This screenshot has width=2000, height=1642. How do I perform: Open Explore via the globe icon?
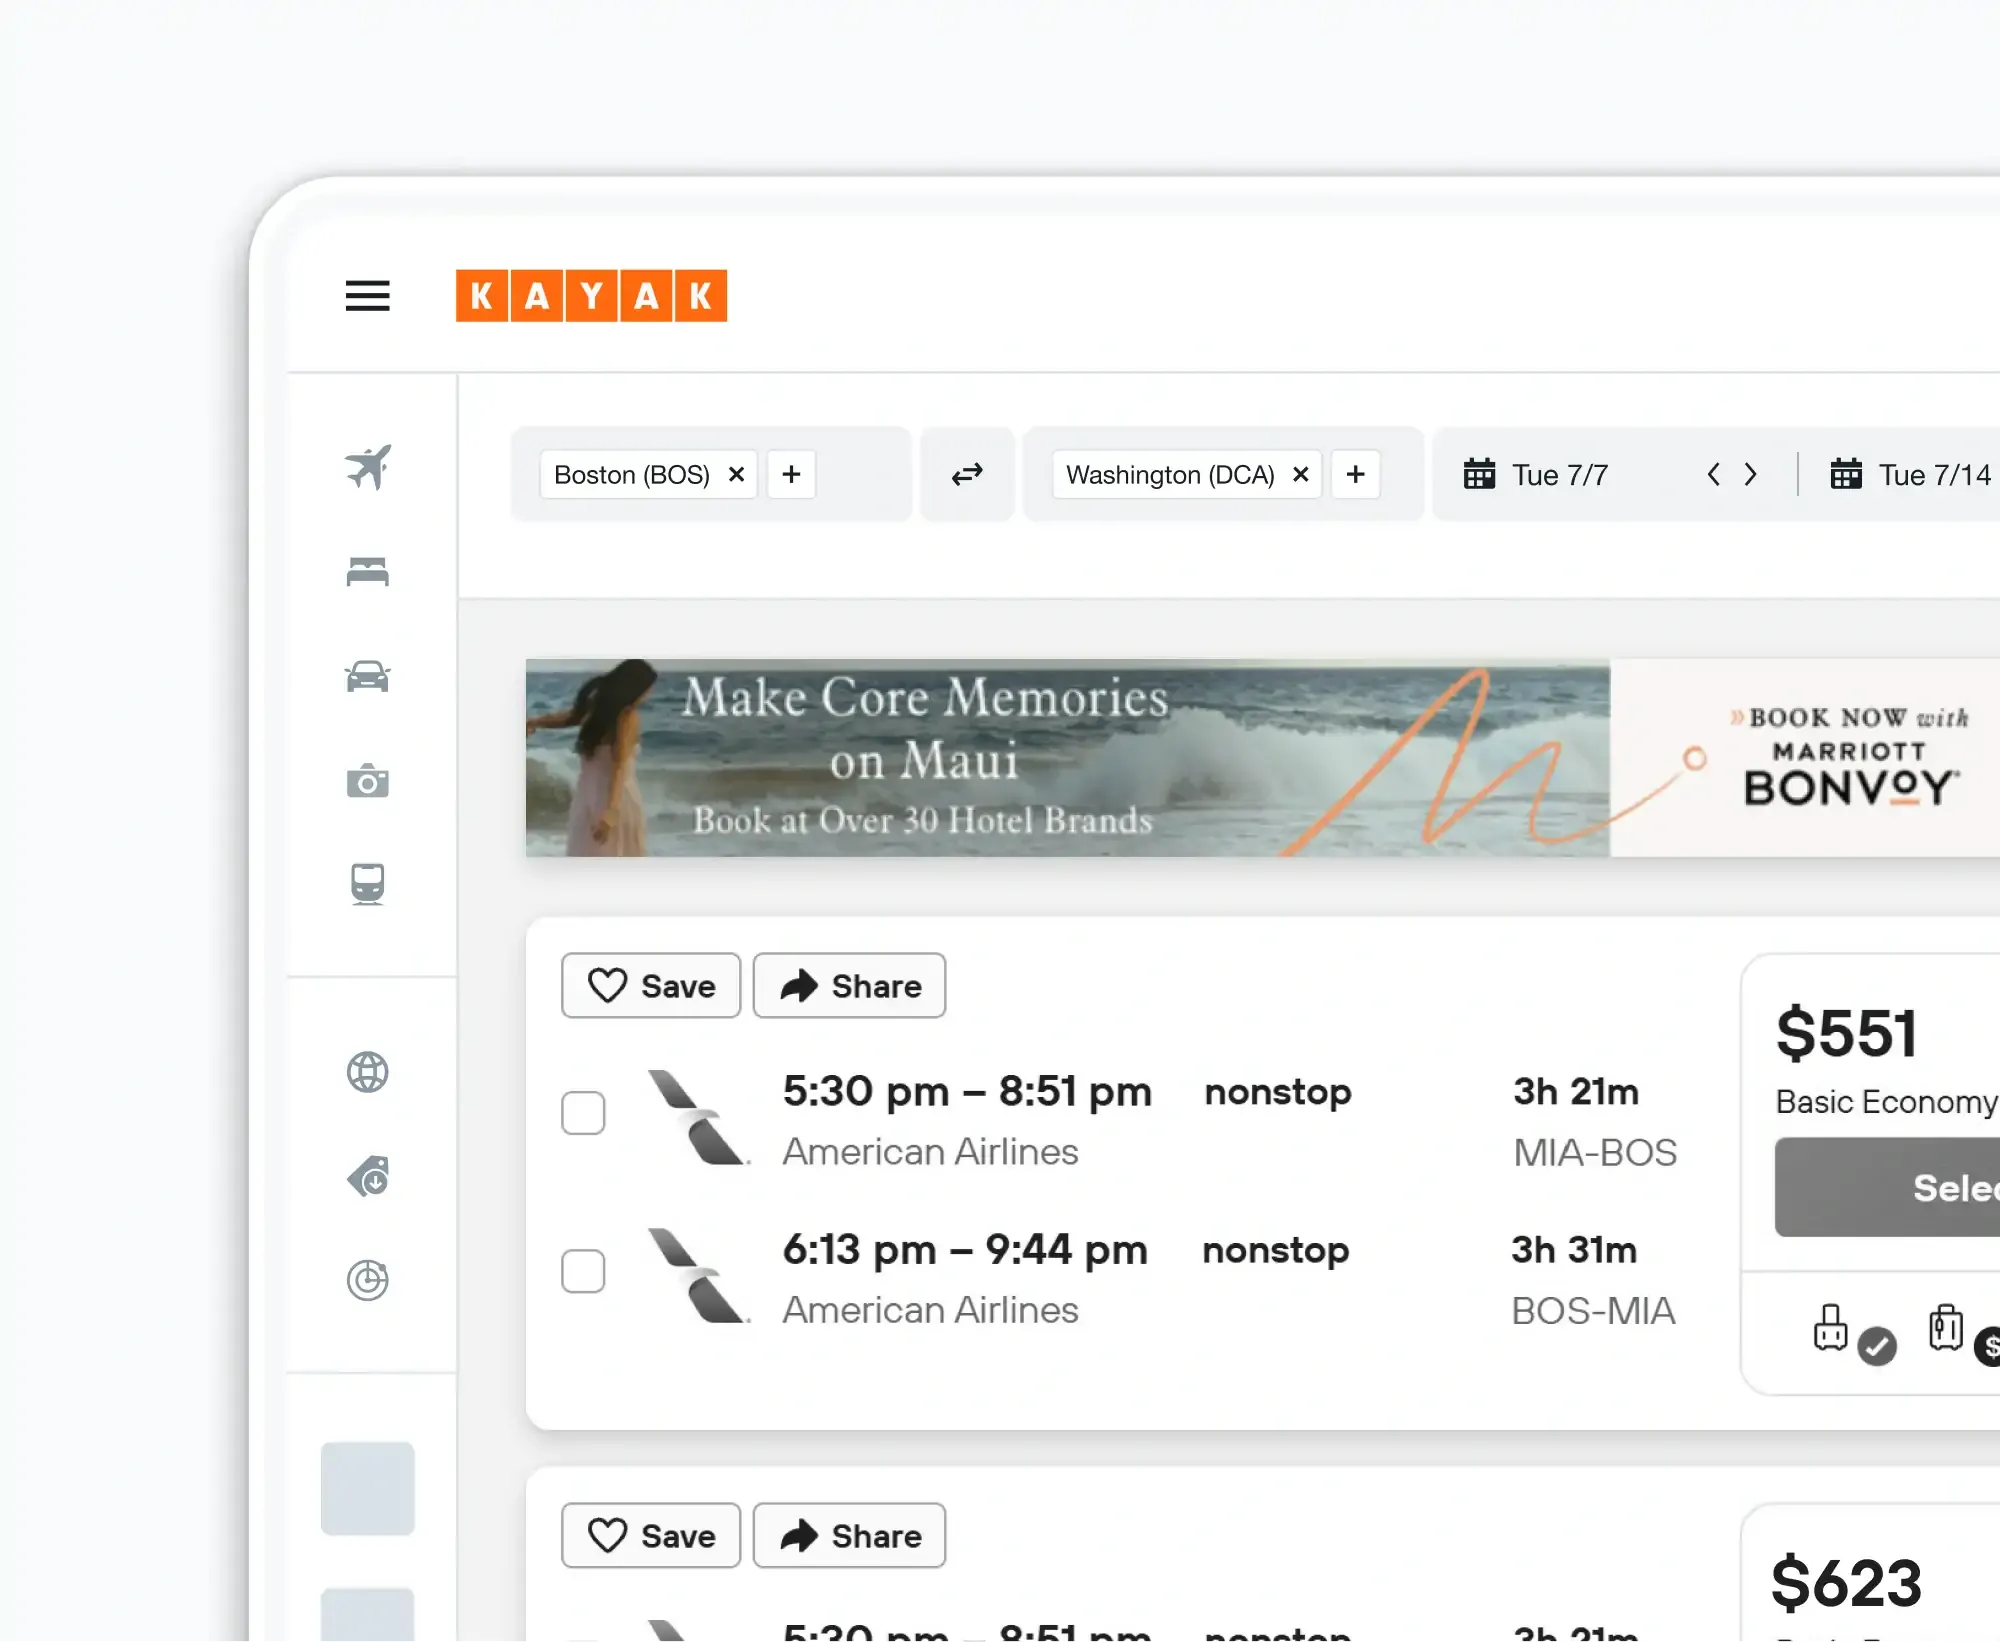click(368, 1072)
